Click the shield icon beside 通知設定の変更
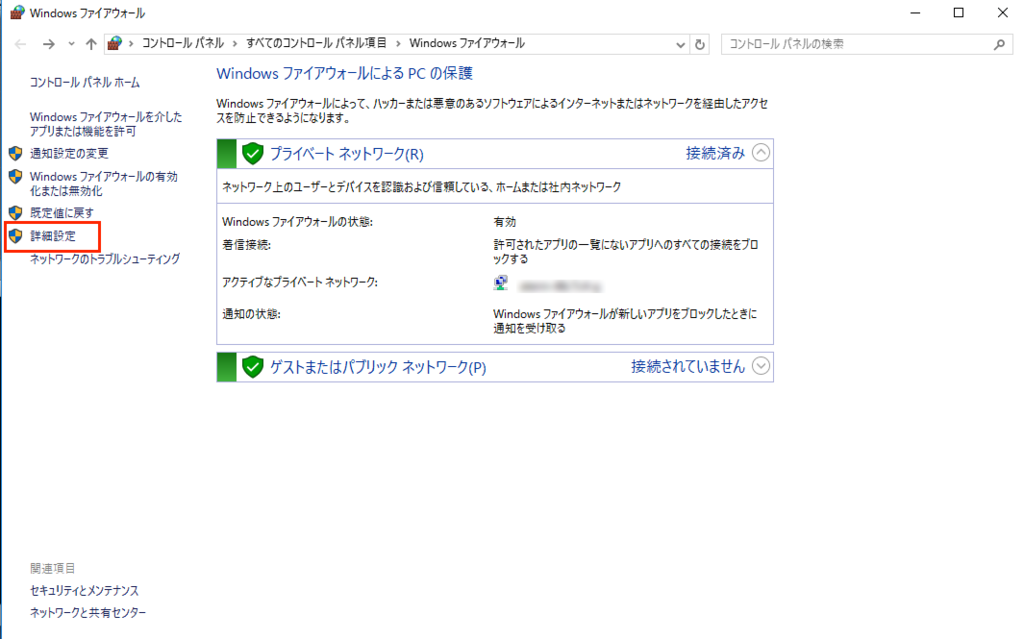The height and width of the screenshot is (639, 1024). tap(16, 154)
